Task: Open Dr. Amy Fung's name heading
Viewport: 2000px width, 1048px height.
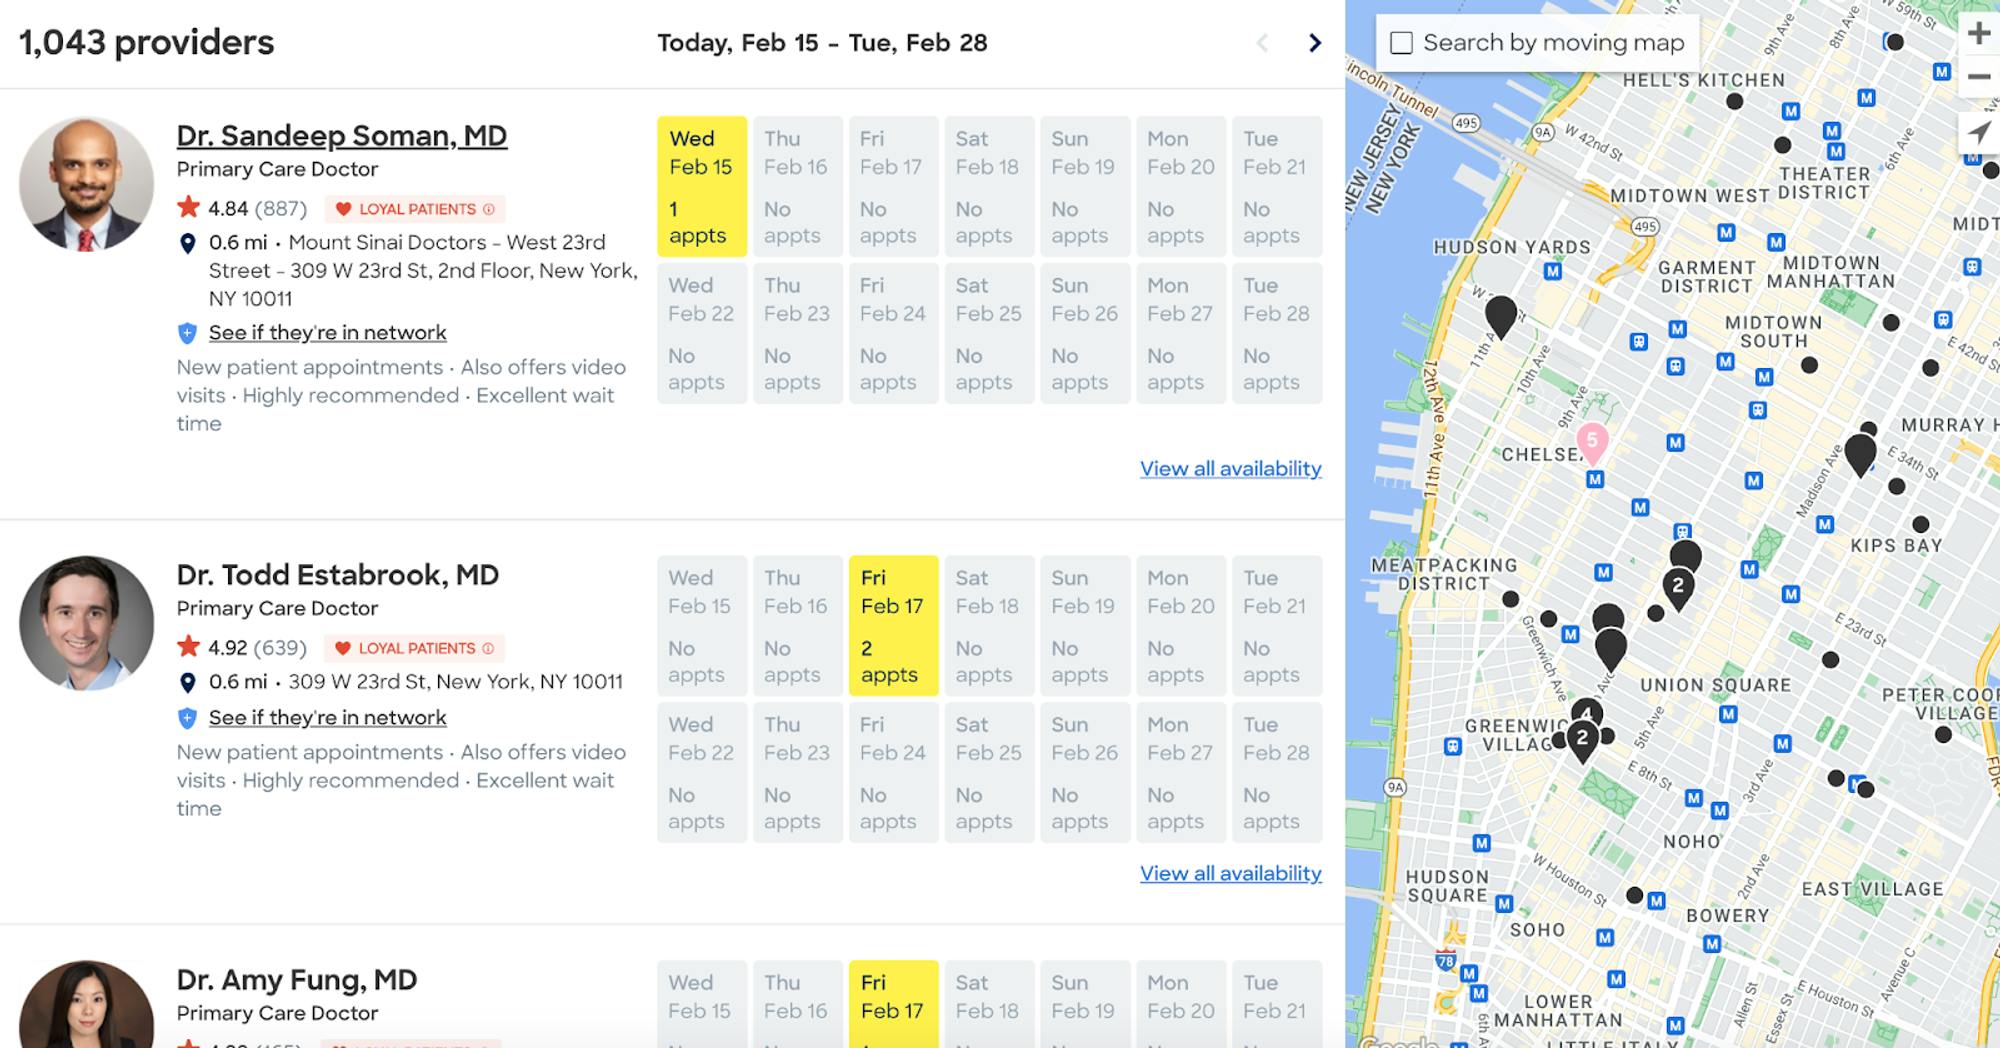Action: tap(297, 980)
